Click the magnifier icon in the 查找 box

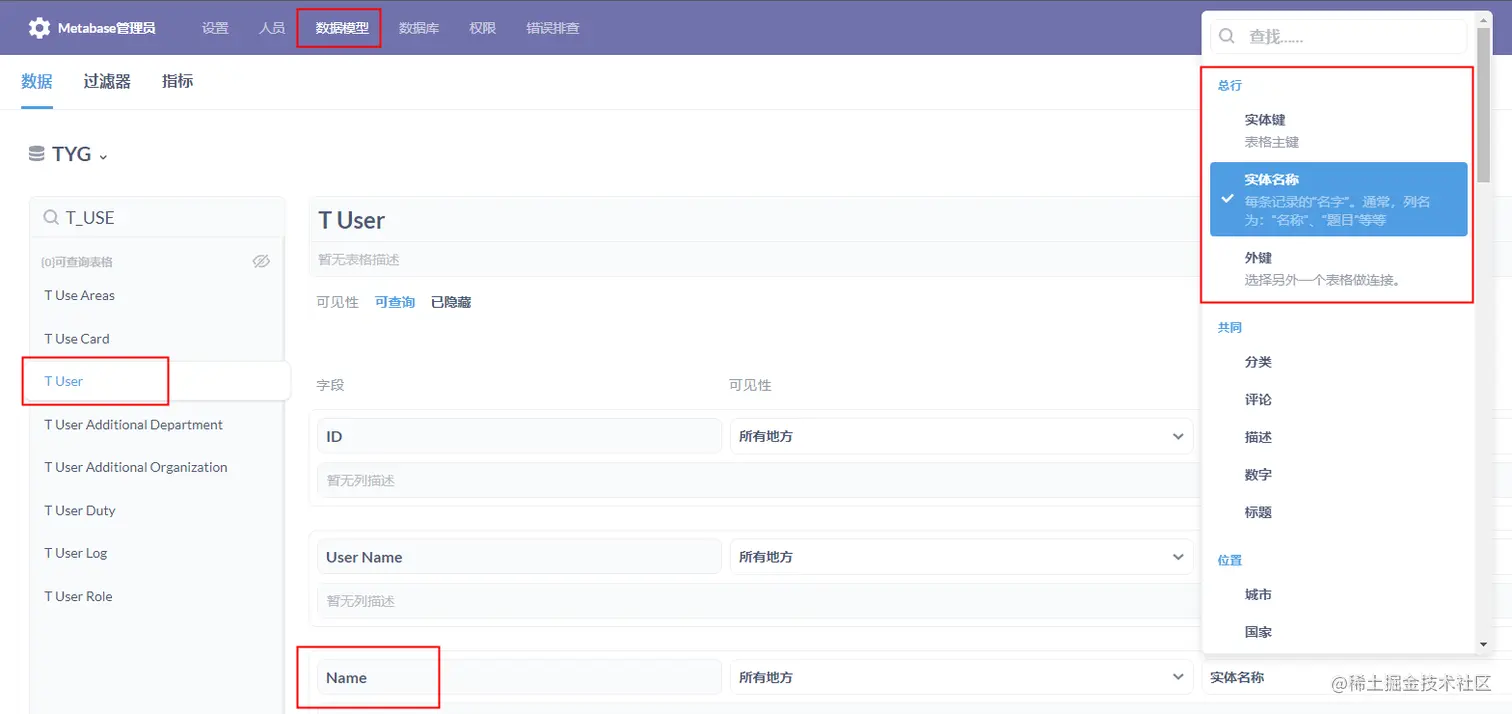(x=1227, y=37)
